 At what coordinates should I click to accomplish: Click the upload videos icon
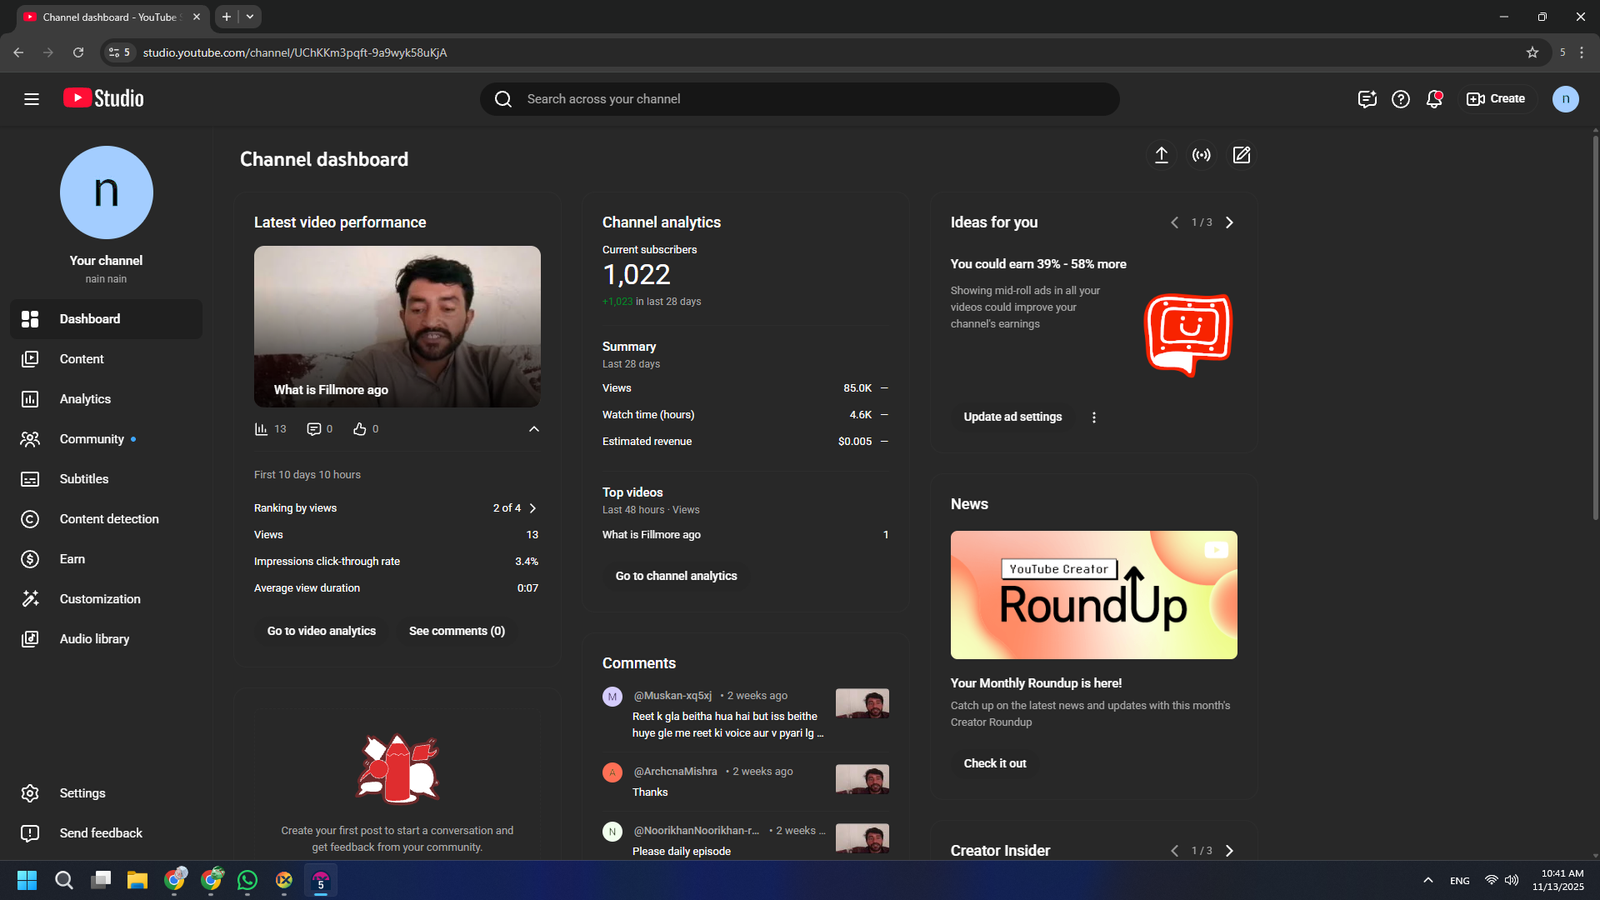(1161, 155)
